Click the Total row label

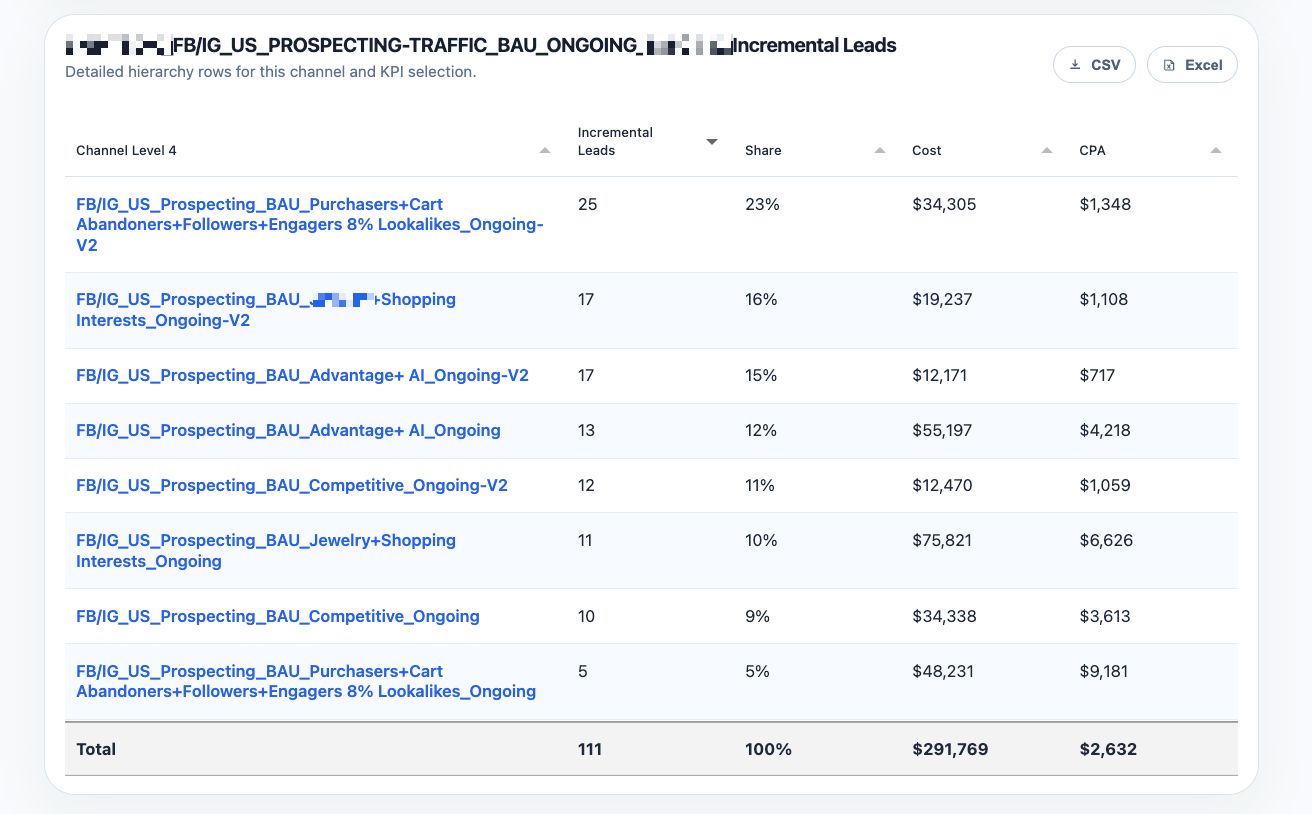click(x=96, y=749)
